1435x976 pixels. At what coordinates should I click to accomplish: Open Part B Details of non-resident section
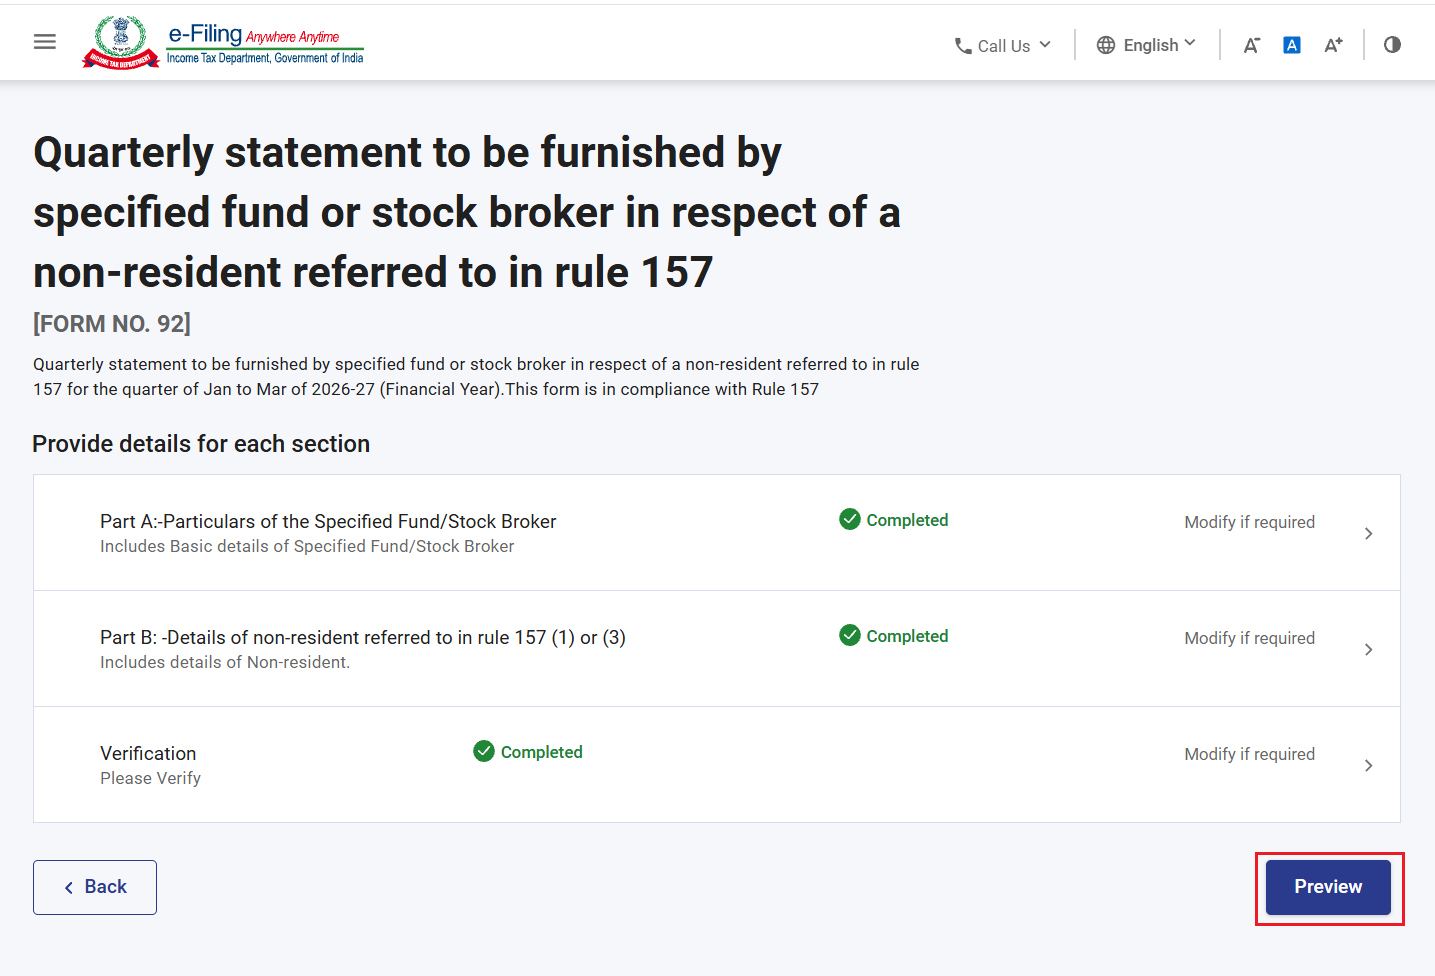[x=717, y=649]
